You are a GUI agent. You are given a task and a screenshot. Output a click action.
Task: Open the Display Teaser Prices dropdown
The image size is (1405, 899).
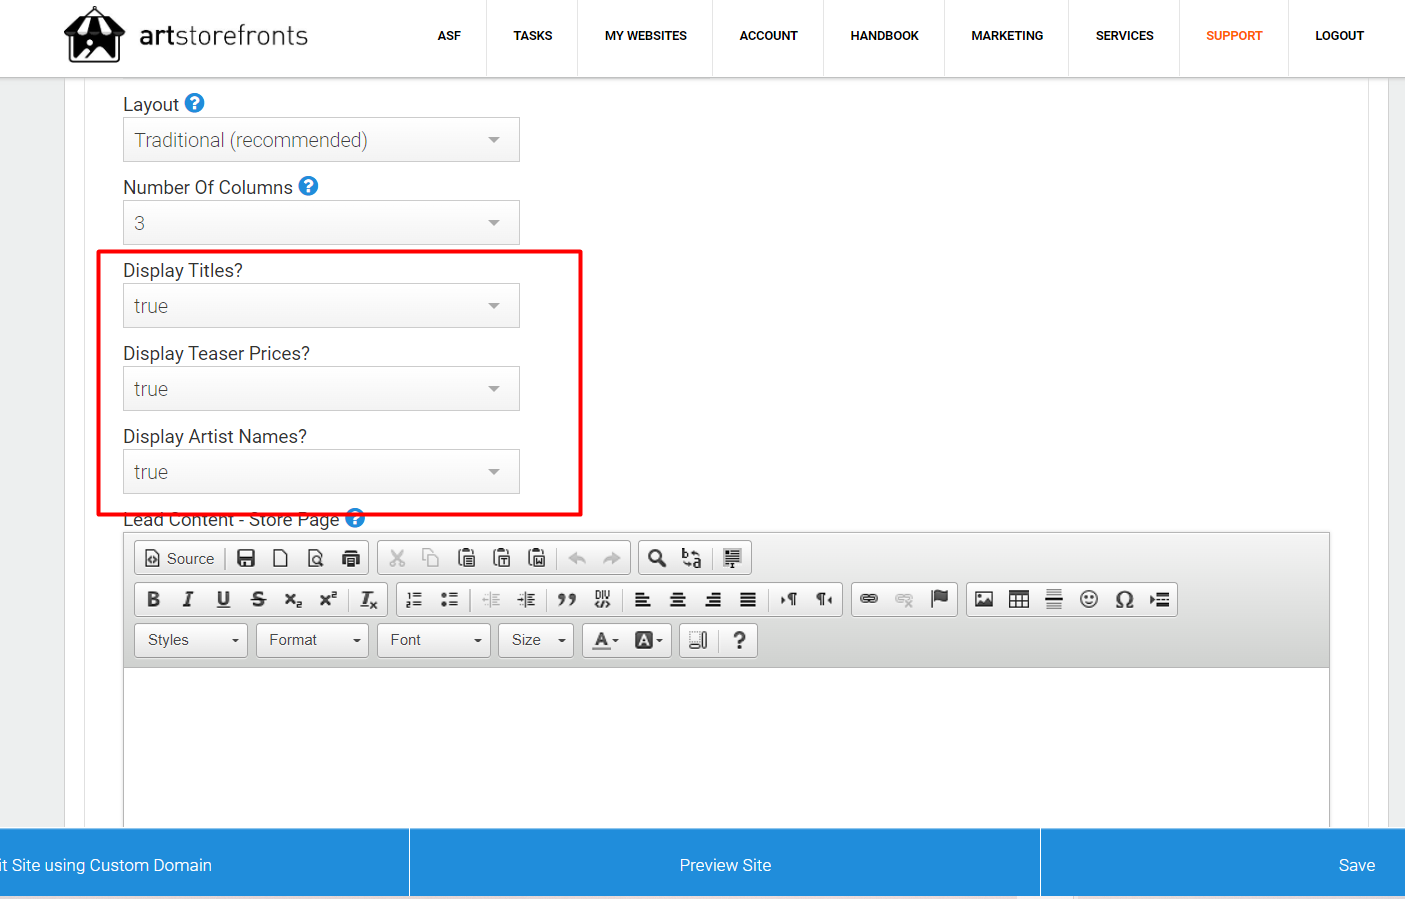321,389
